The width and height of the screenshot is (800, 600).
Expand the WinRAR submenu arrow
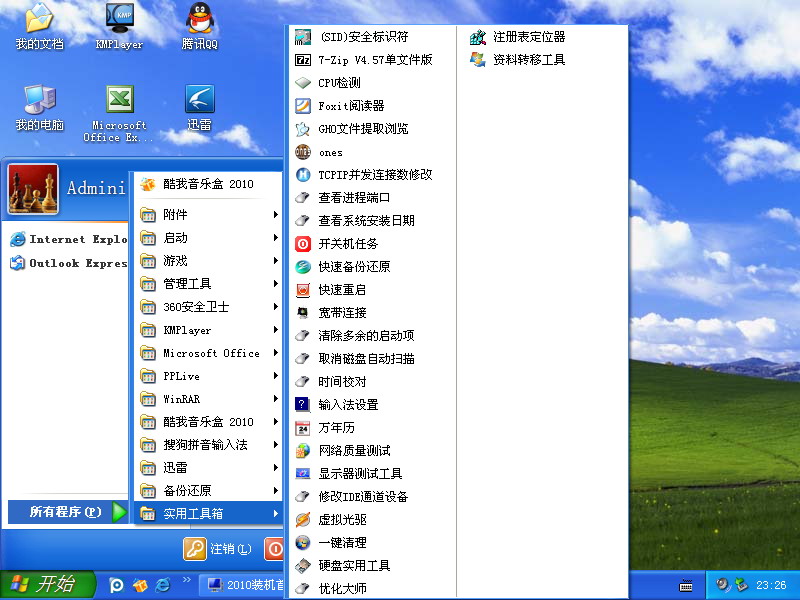click(x=276, y=398)
